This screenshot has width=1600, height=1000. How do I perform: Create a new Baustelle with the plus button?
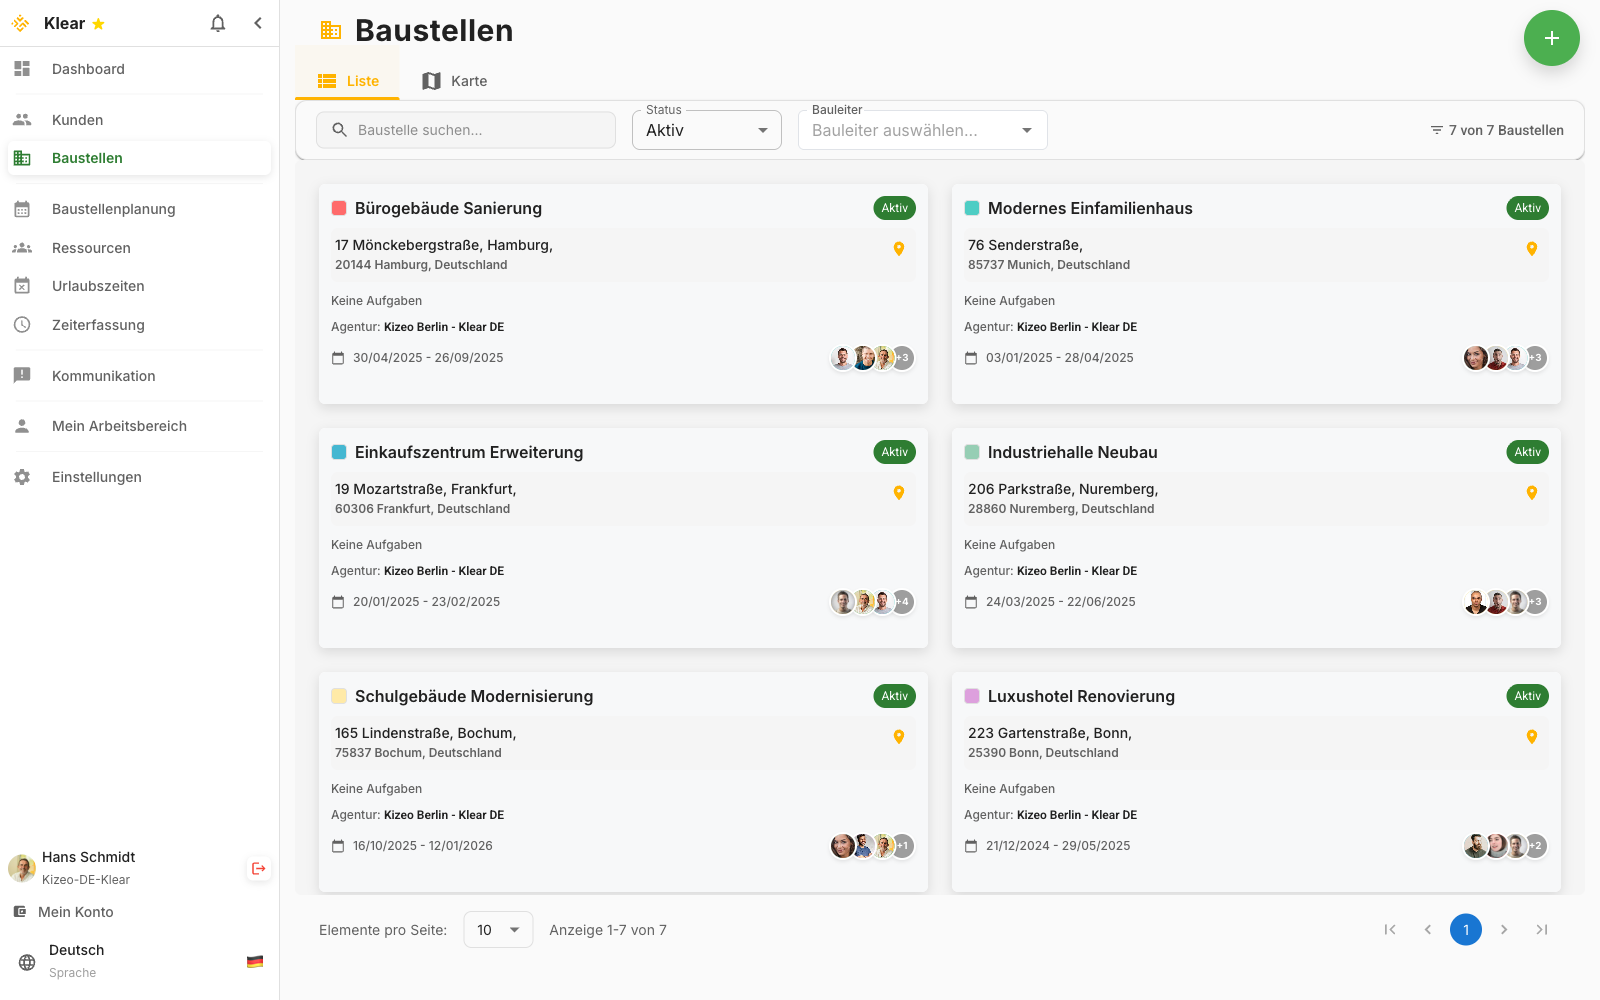(1552, 38)
